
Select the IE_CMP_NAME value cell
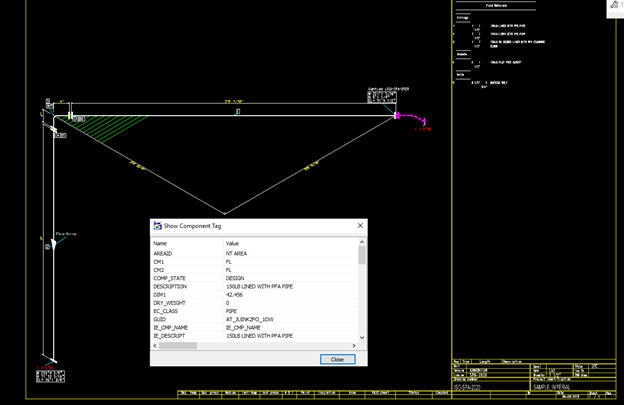coord(243,327)
